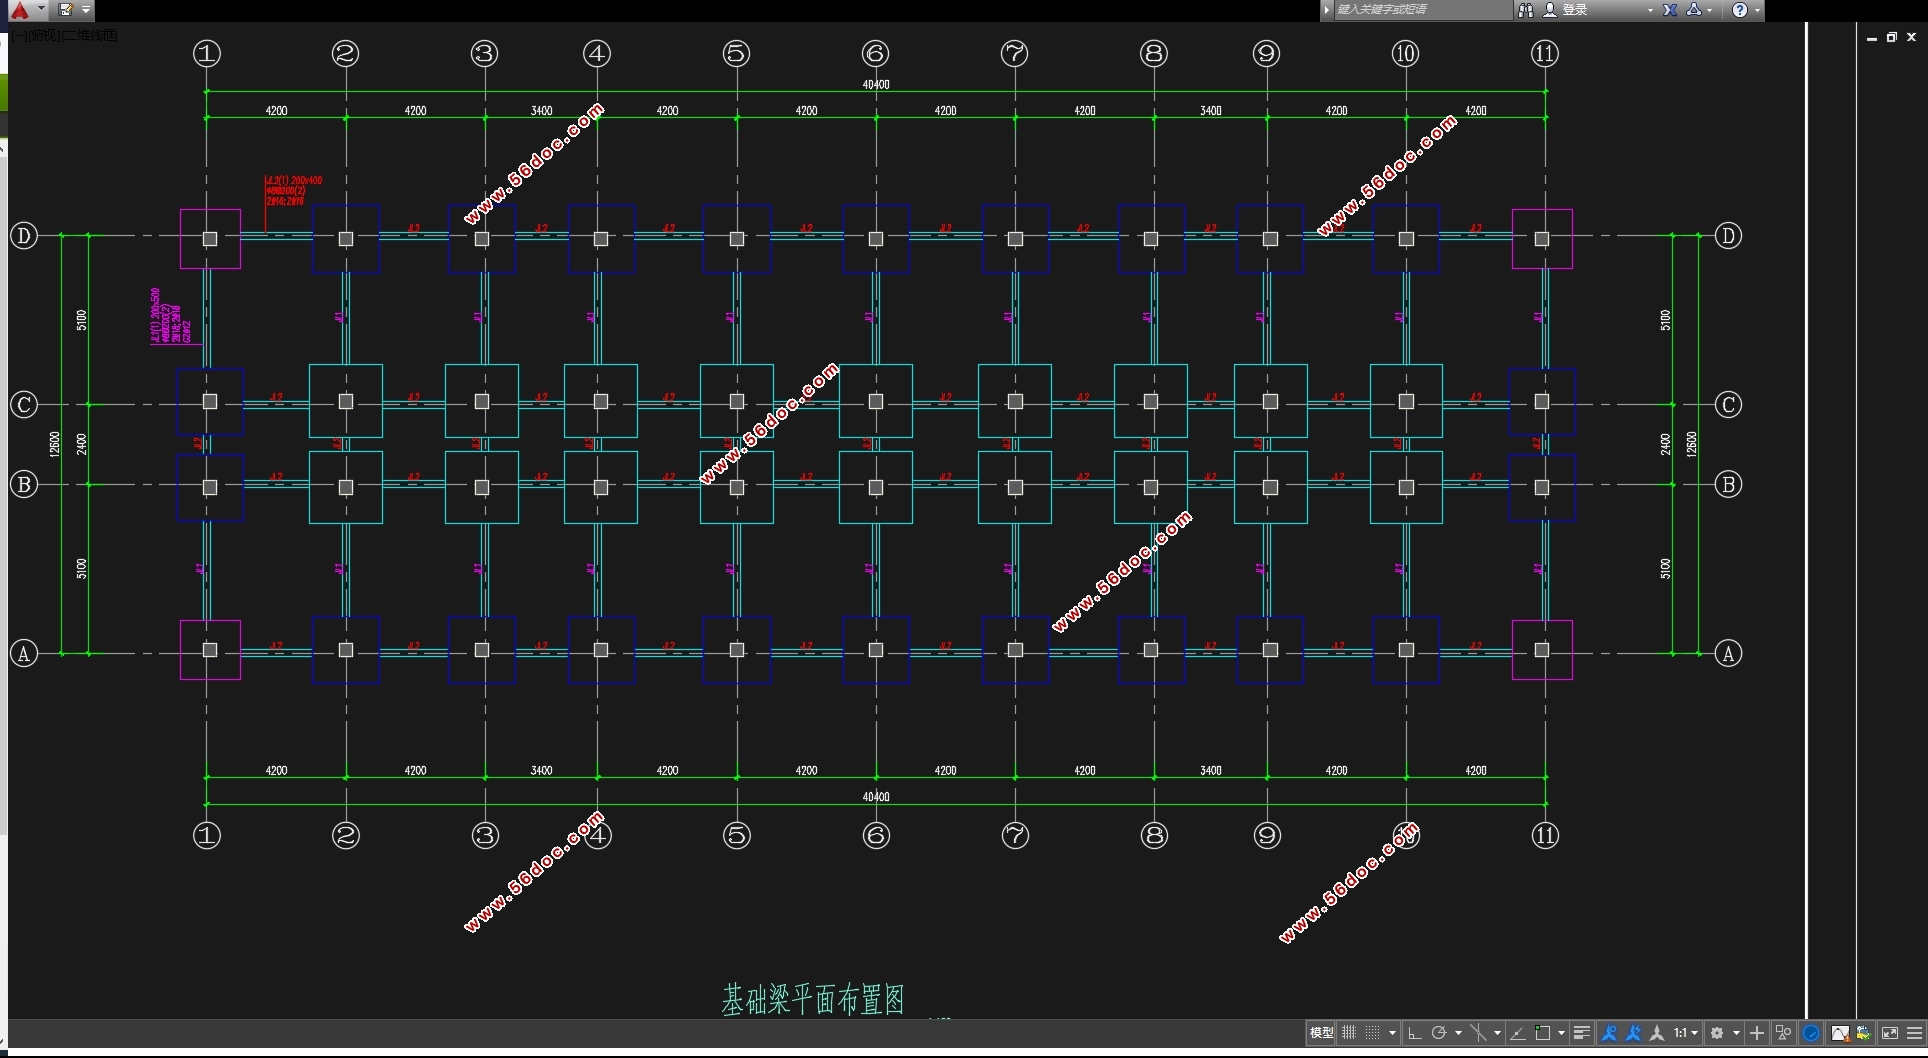
Task: Toggle 2D object snap square icon
Action: [x=1543, y=1033]
